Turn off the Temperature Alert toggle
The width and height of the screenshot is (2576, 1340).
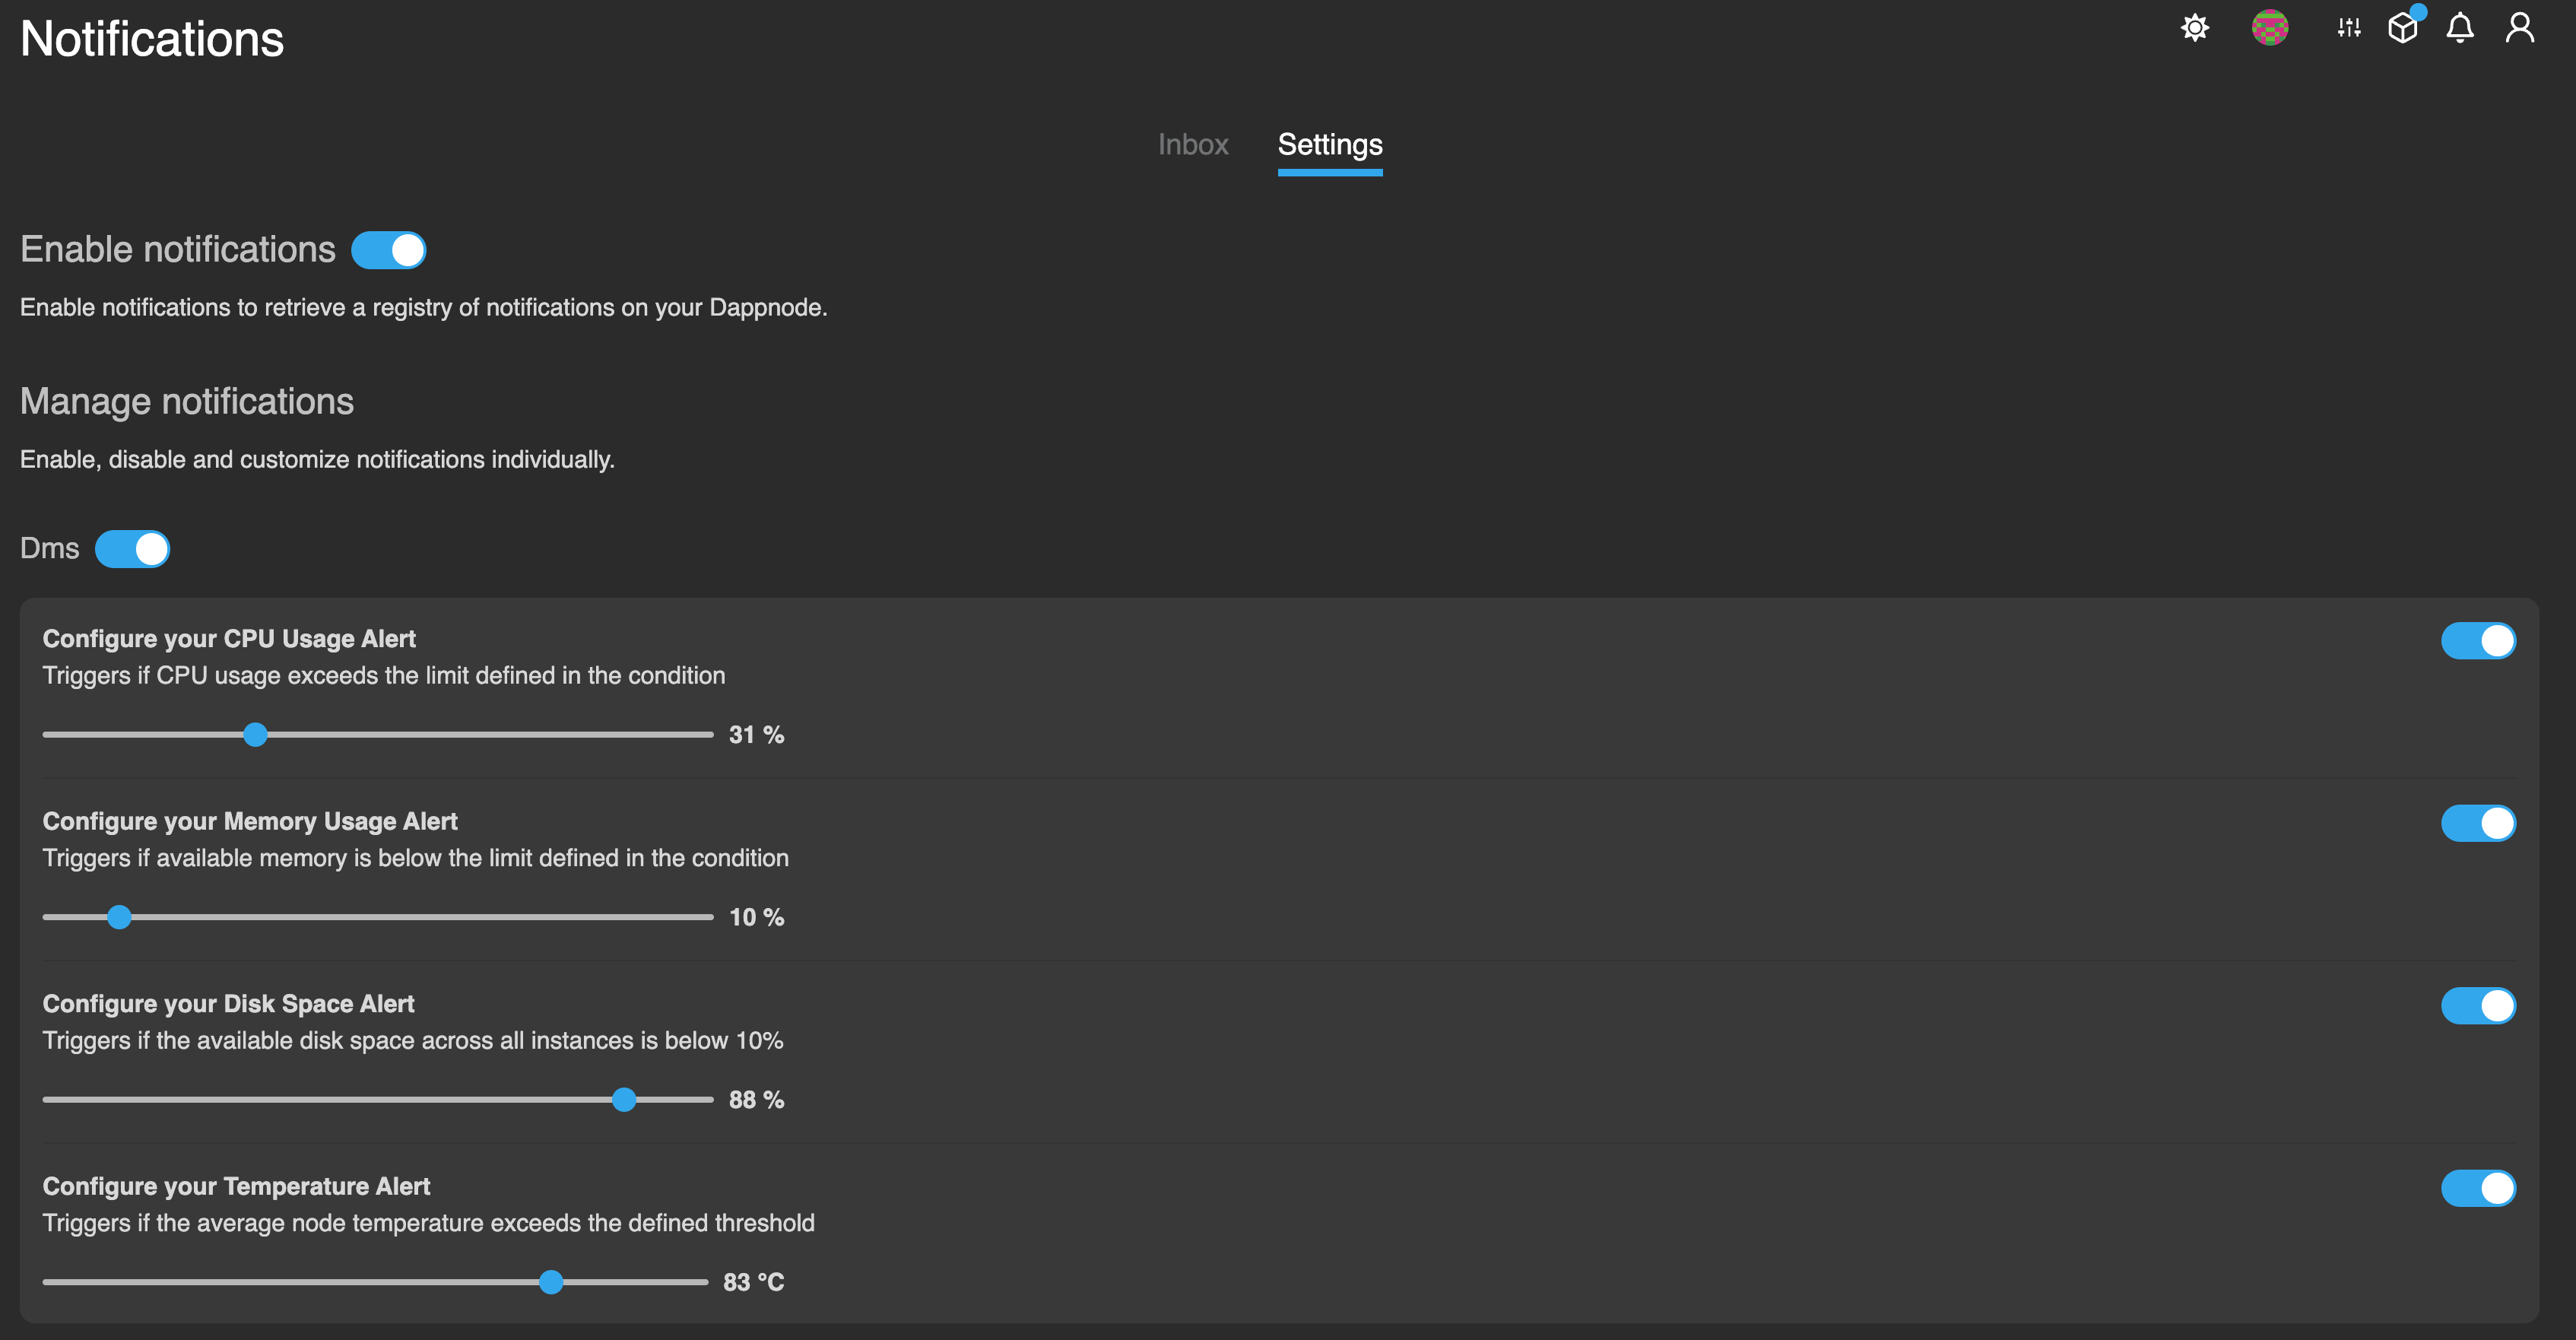click(x=2478, y=1188)
